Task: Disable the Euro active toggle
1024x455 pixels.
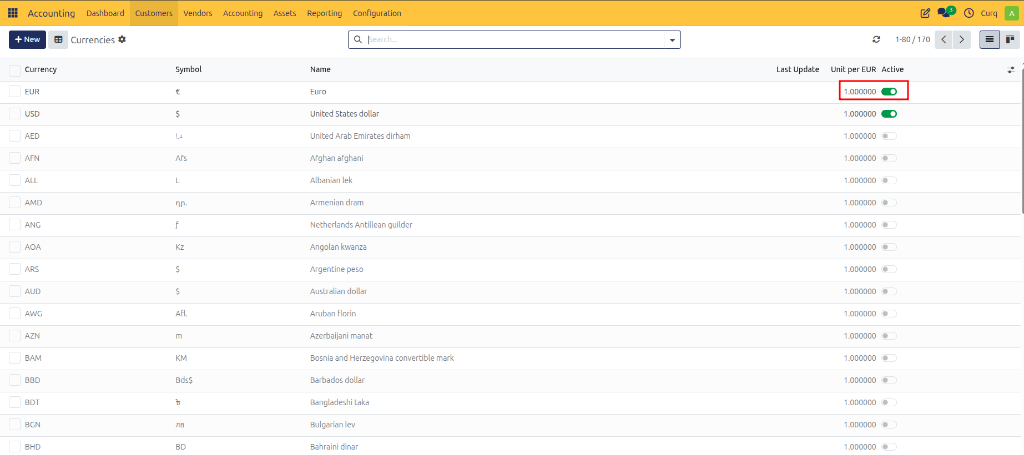Action: click(x=889, y=92)
